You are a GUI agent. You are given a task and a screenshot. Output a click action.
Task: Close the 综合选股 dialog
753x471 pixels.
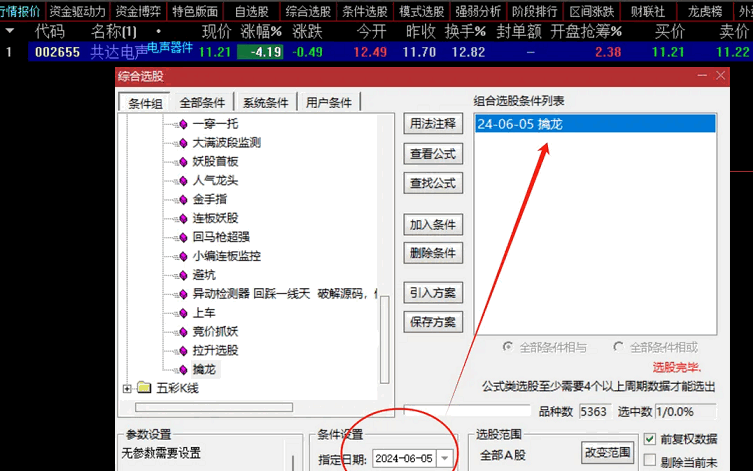720,75
